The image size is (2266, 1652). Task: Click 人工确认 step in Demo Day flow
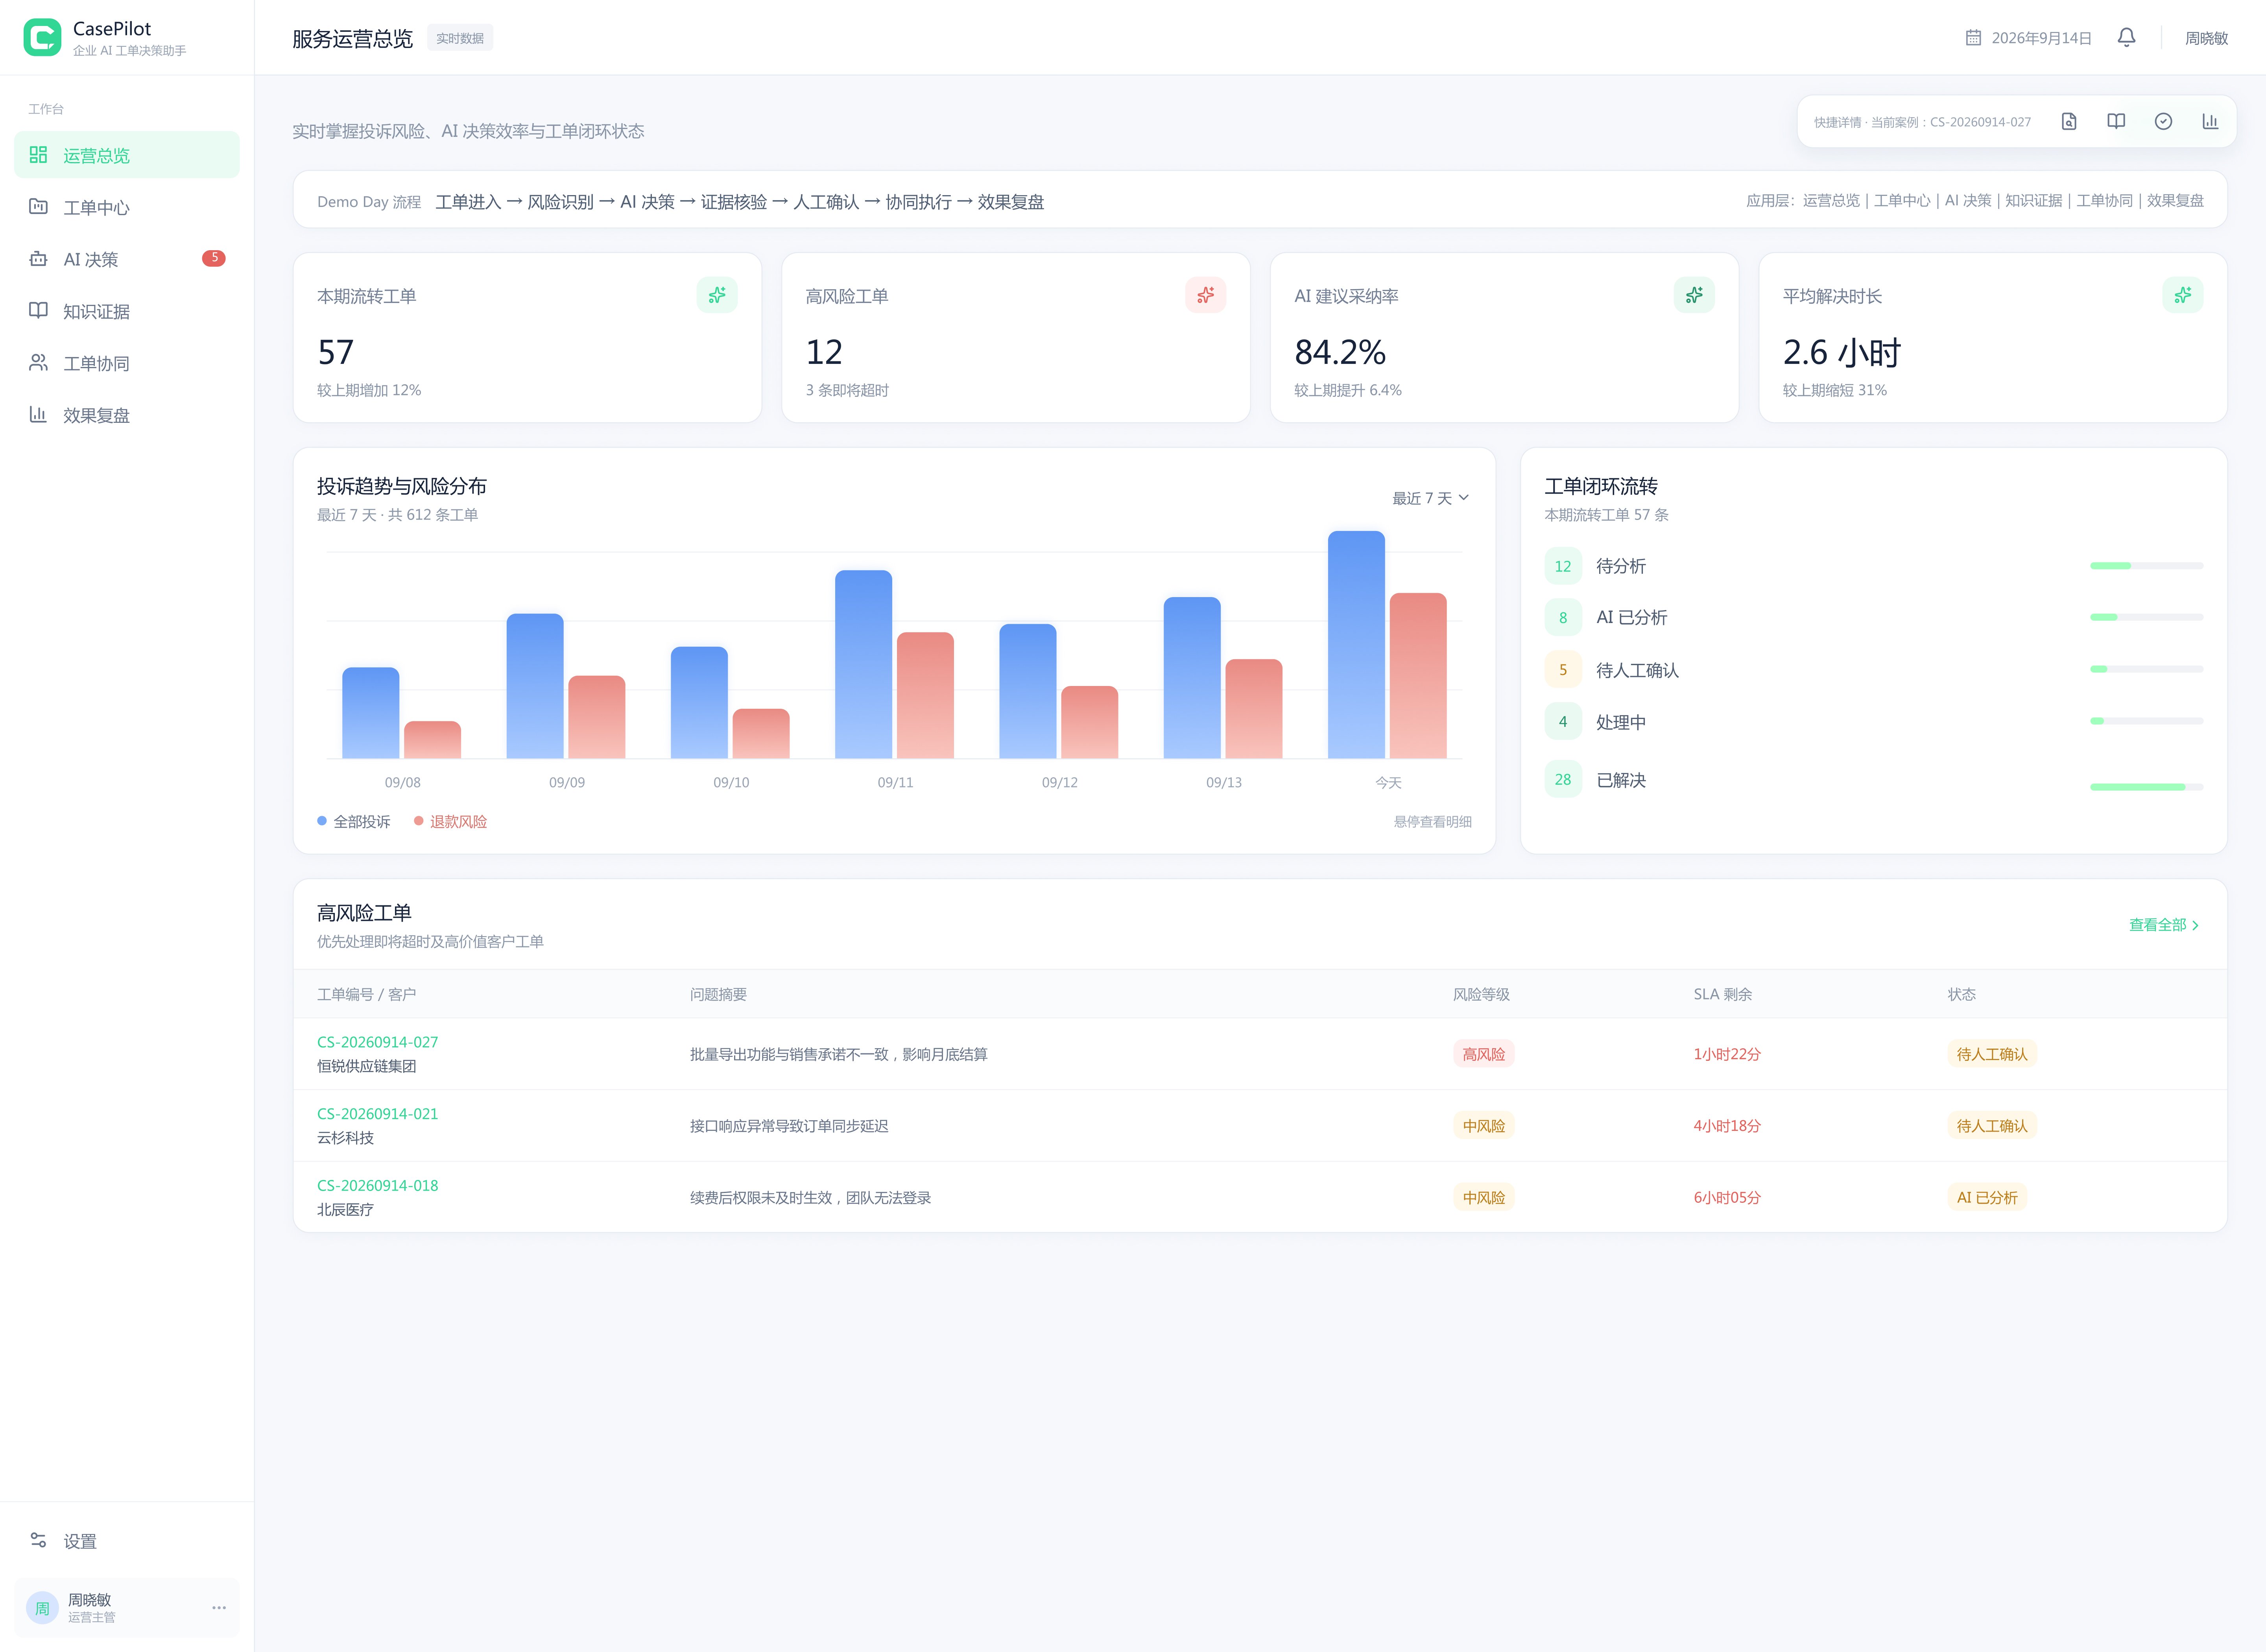tap(826, 202)
